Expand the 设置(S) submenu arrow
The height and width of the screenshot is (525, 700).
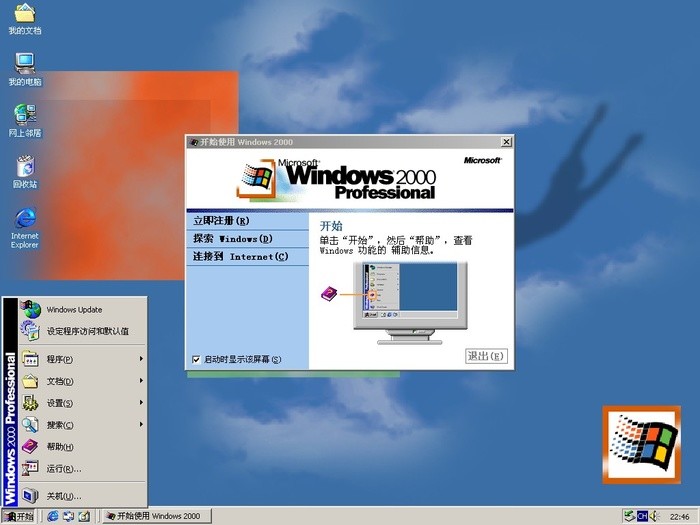(141, 402)
